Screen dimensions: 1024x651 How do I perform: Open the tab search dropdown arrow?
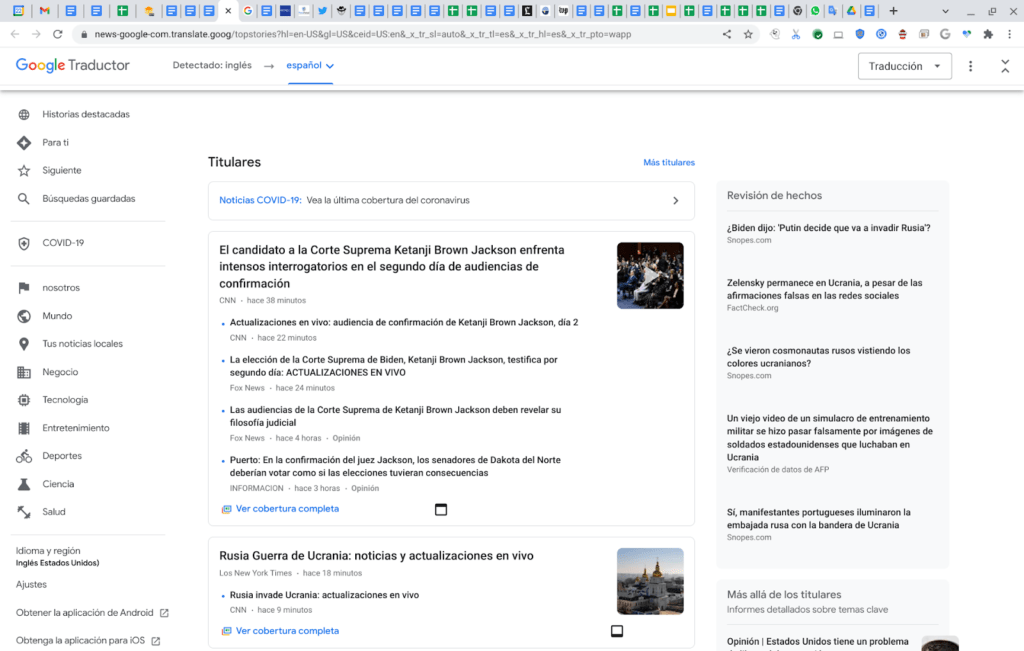(x=945, y=11)
